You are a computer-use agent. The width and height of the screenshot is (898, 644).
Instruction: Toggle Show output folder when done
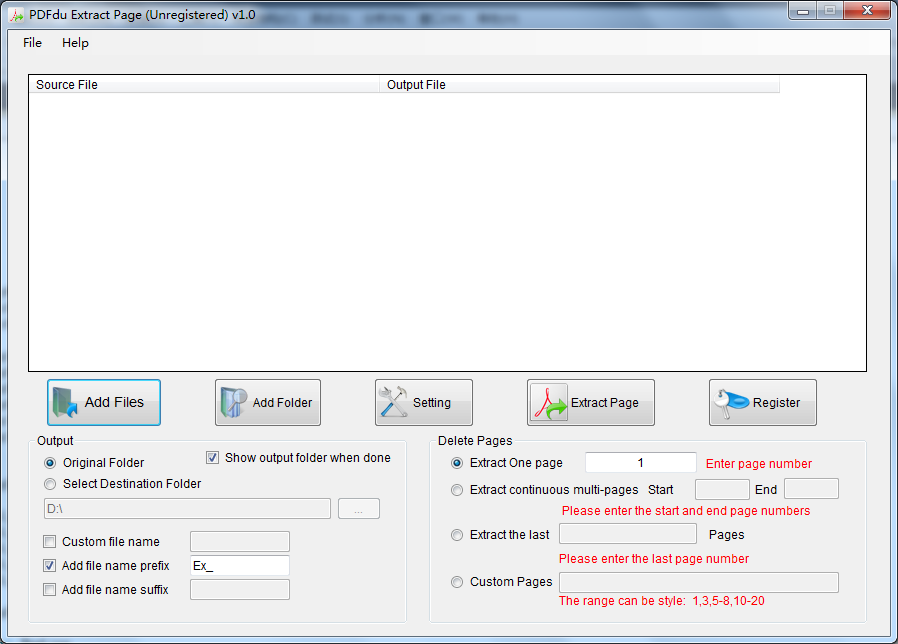click(212, 458)
